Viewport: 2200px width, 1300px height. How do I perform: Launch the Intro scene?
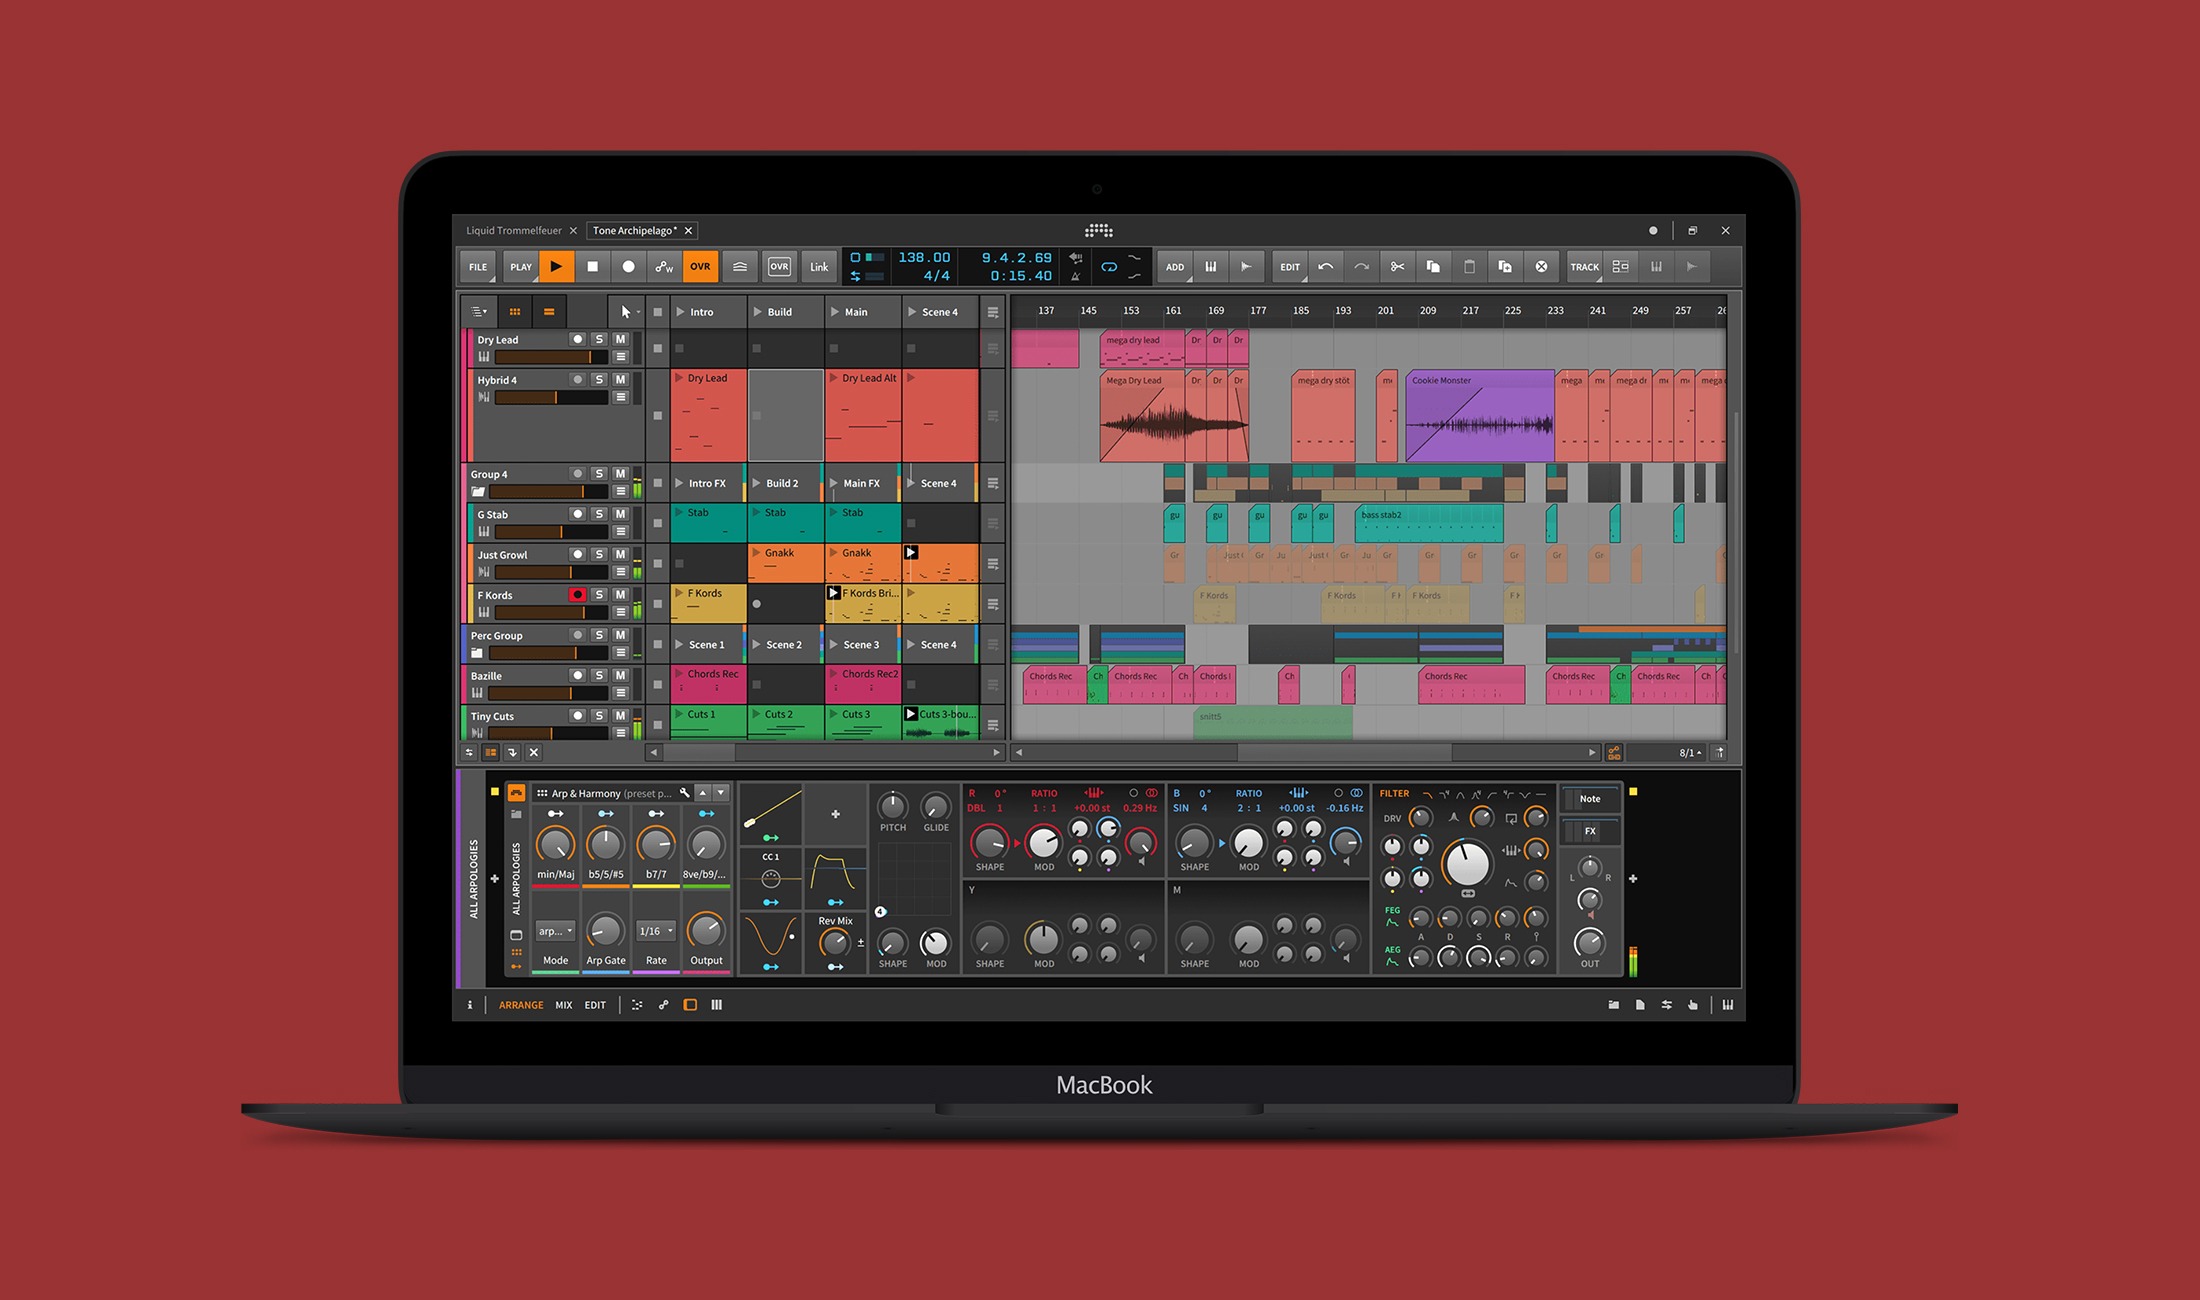click(681, 312)
